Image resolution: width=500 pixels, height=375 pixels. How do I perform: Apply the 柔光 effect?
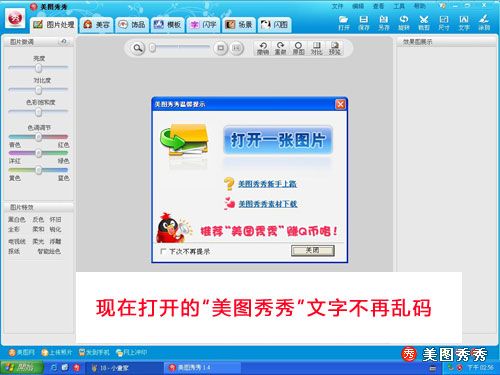pyautogui.click(x=38, y=241)
